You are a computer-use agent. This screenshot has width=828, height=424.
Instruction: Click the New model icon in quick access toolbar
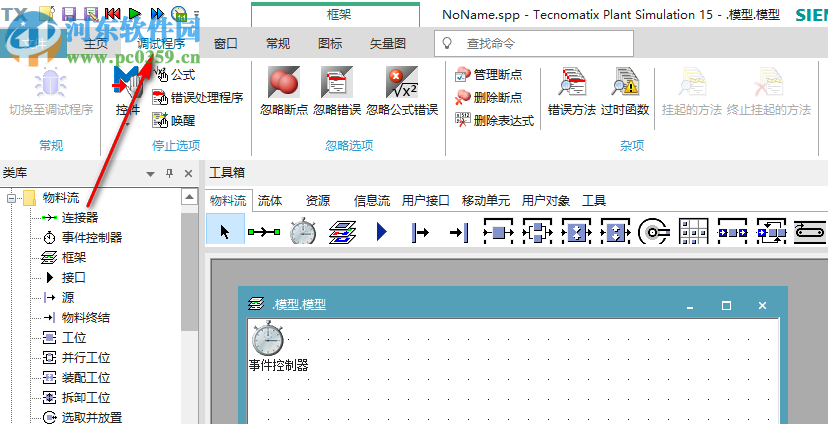point(46,12)
